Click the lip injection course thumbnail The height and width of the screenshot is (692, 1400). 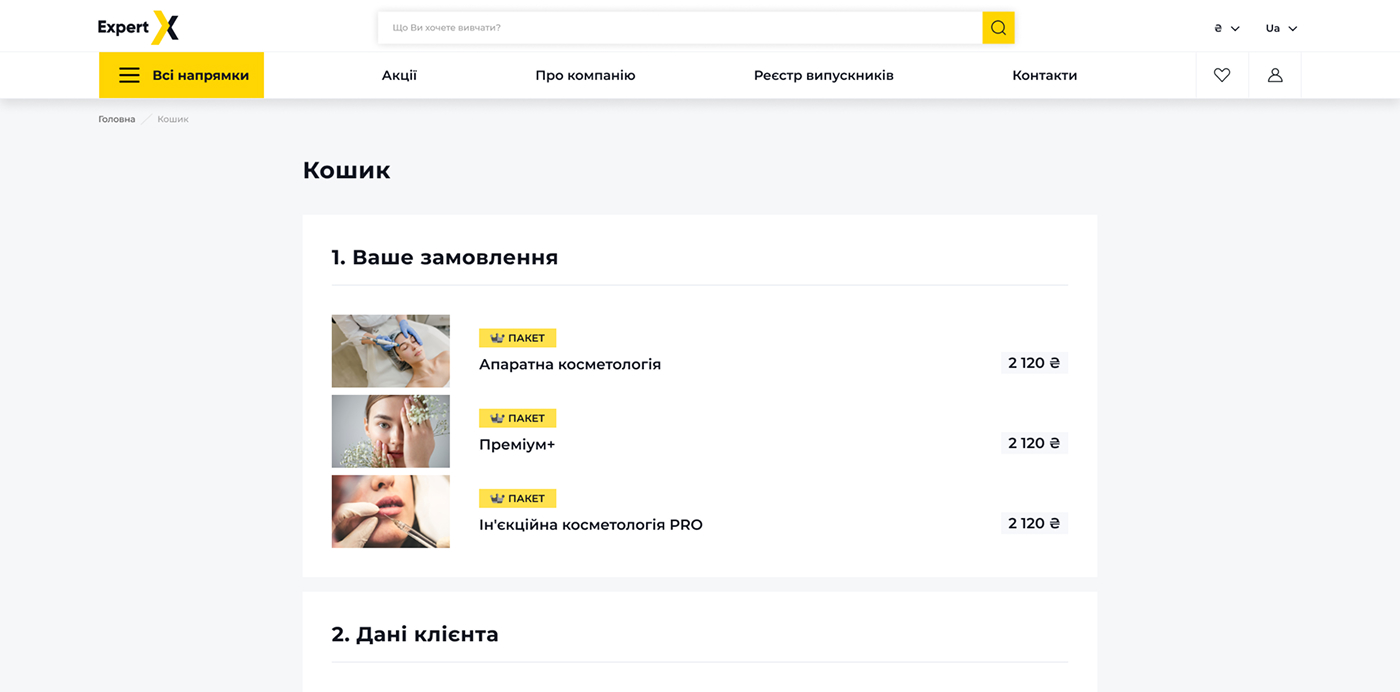point(390,511)
